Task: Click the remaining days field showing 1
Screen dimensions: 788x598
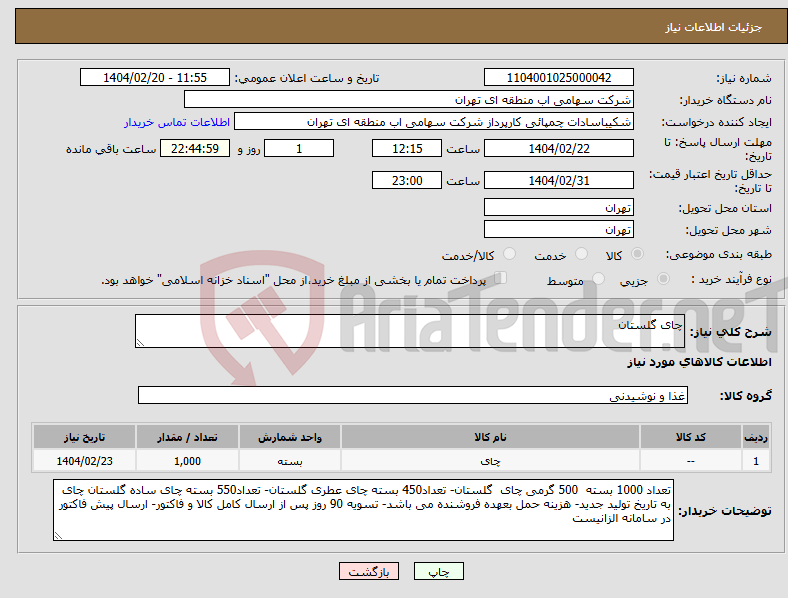Action: [x=299, y=148]
